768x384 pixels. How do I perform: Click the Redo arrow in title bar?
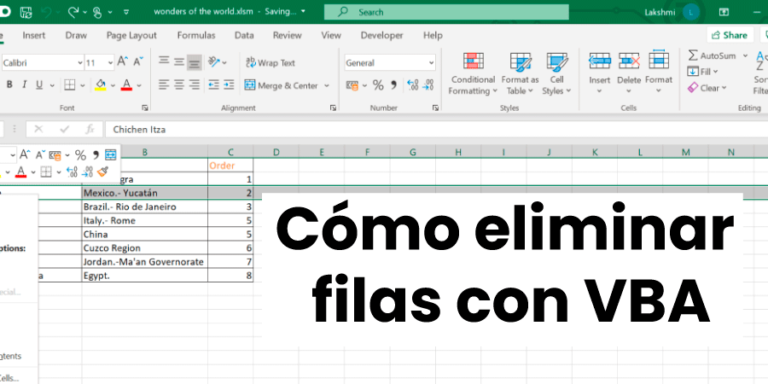(74, 11)
